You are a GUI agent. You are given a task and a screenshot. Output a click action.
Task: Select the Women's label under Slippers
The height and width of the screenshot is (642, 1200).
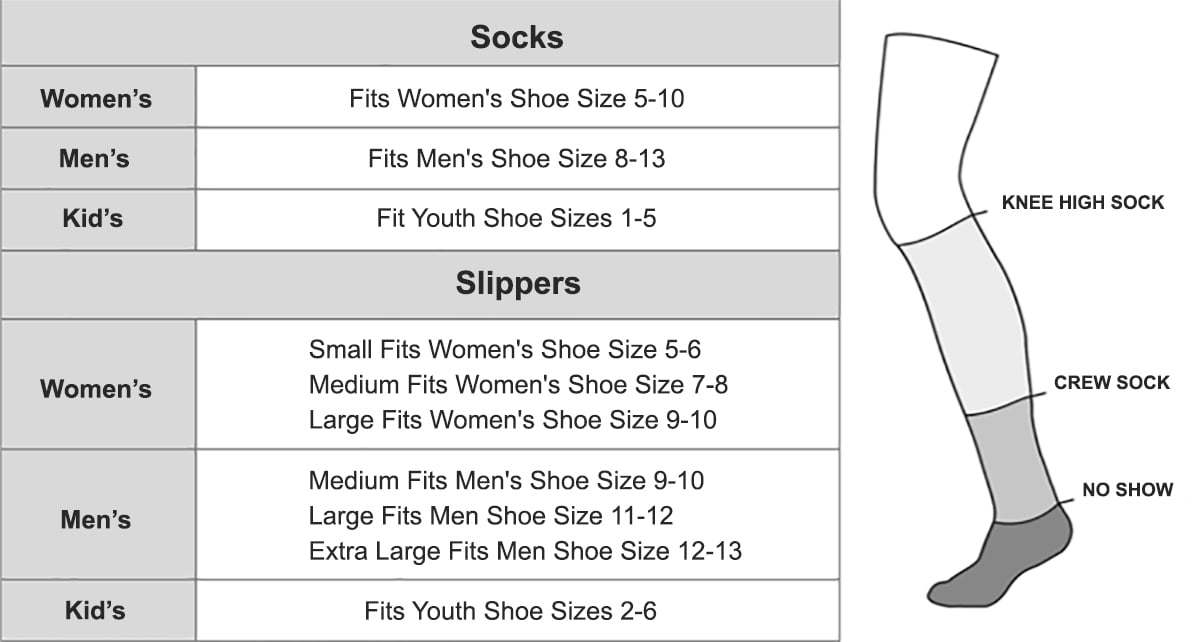point(96,389)
